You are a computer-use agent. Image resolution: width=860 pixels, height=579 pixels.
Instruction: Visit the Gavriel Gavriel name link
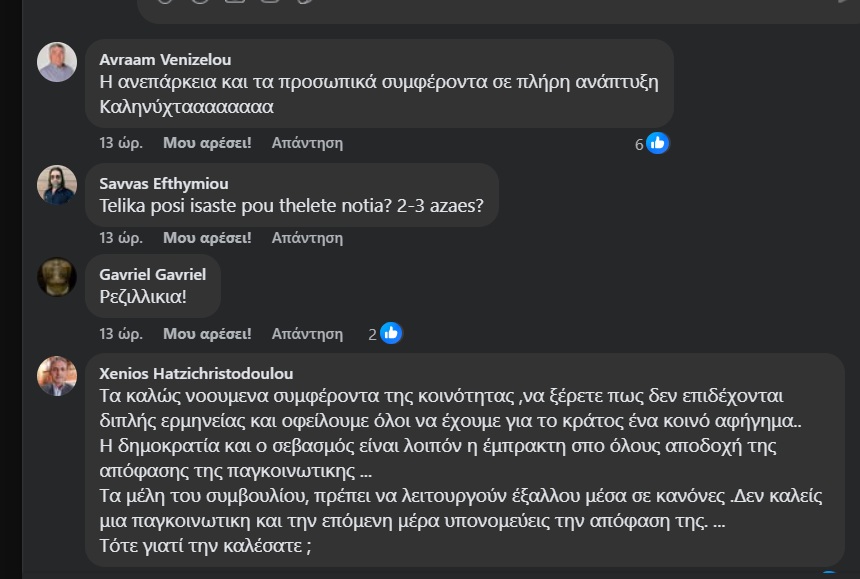[153, 274]
